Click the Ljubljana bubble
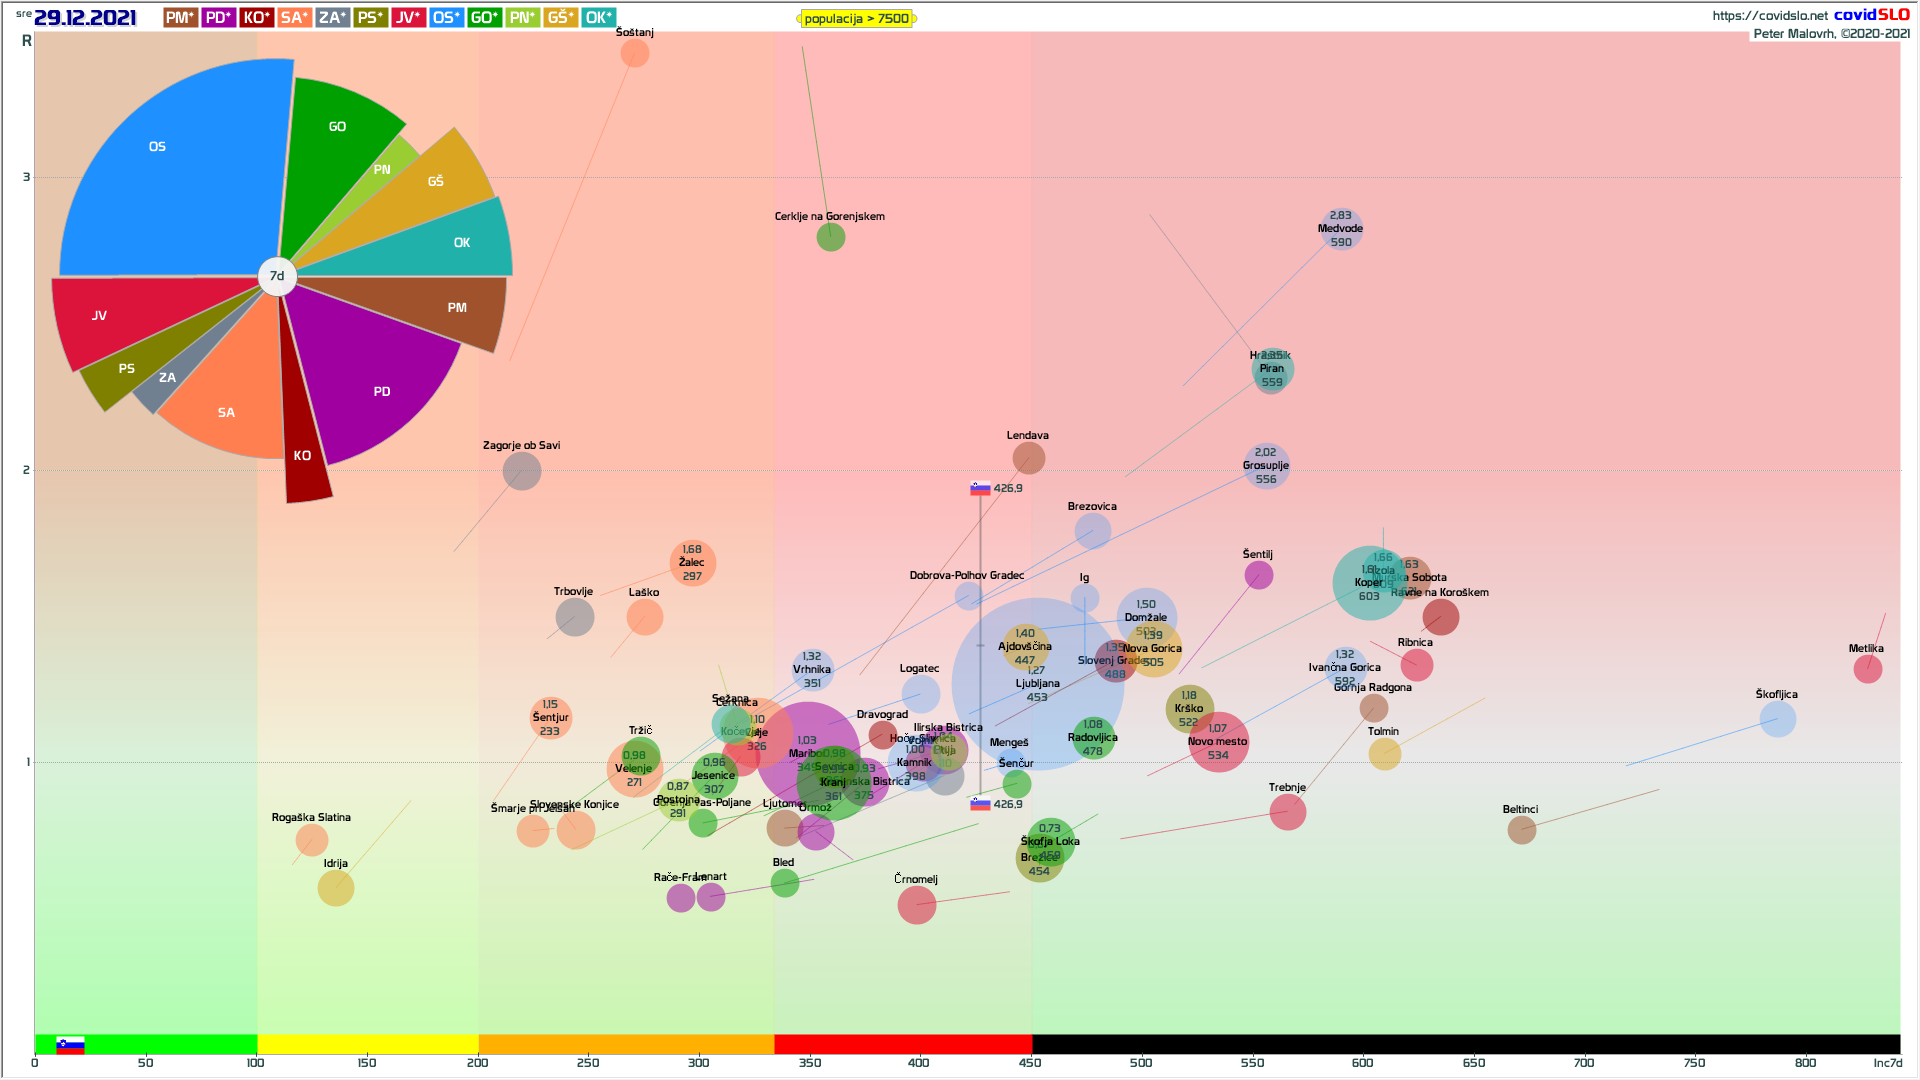1920x1080 pixels. 1038,684
